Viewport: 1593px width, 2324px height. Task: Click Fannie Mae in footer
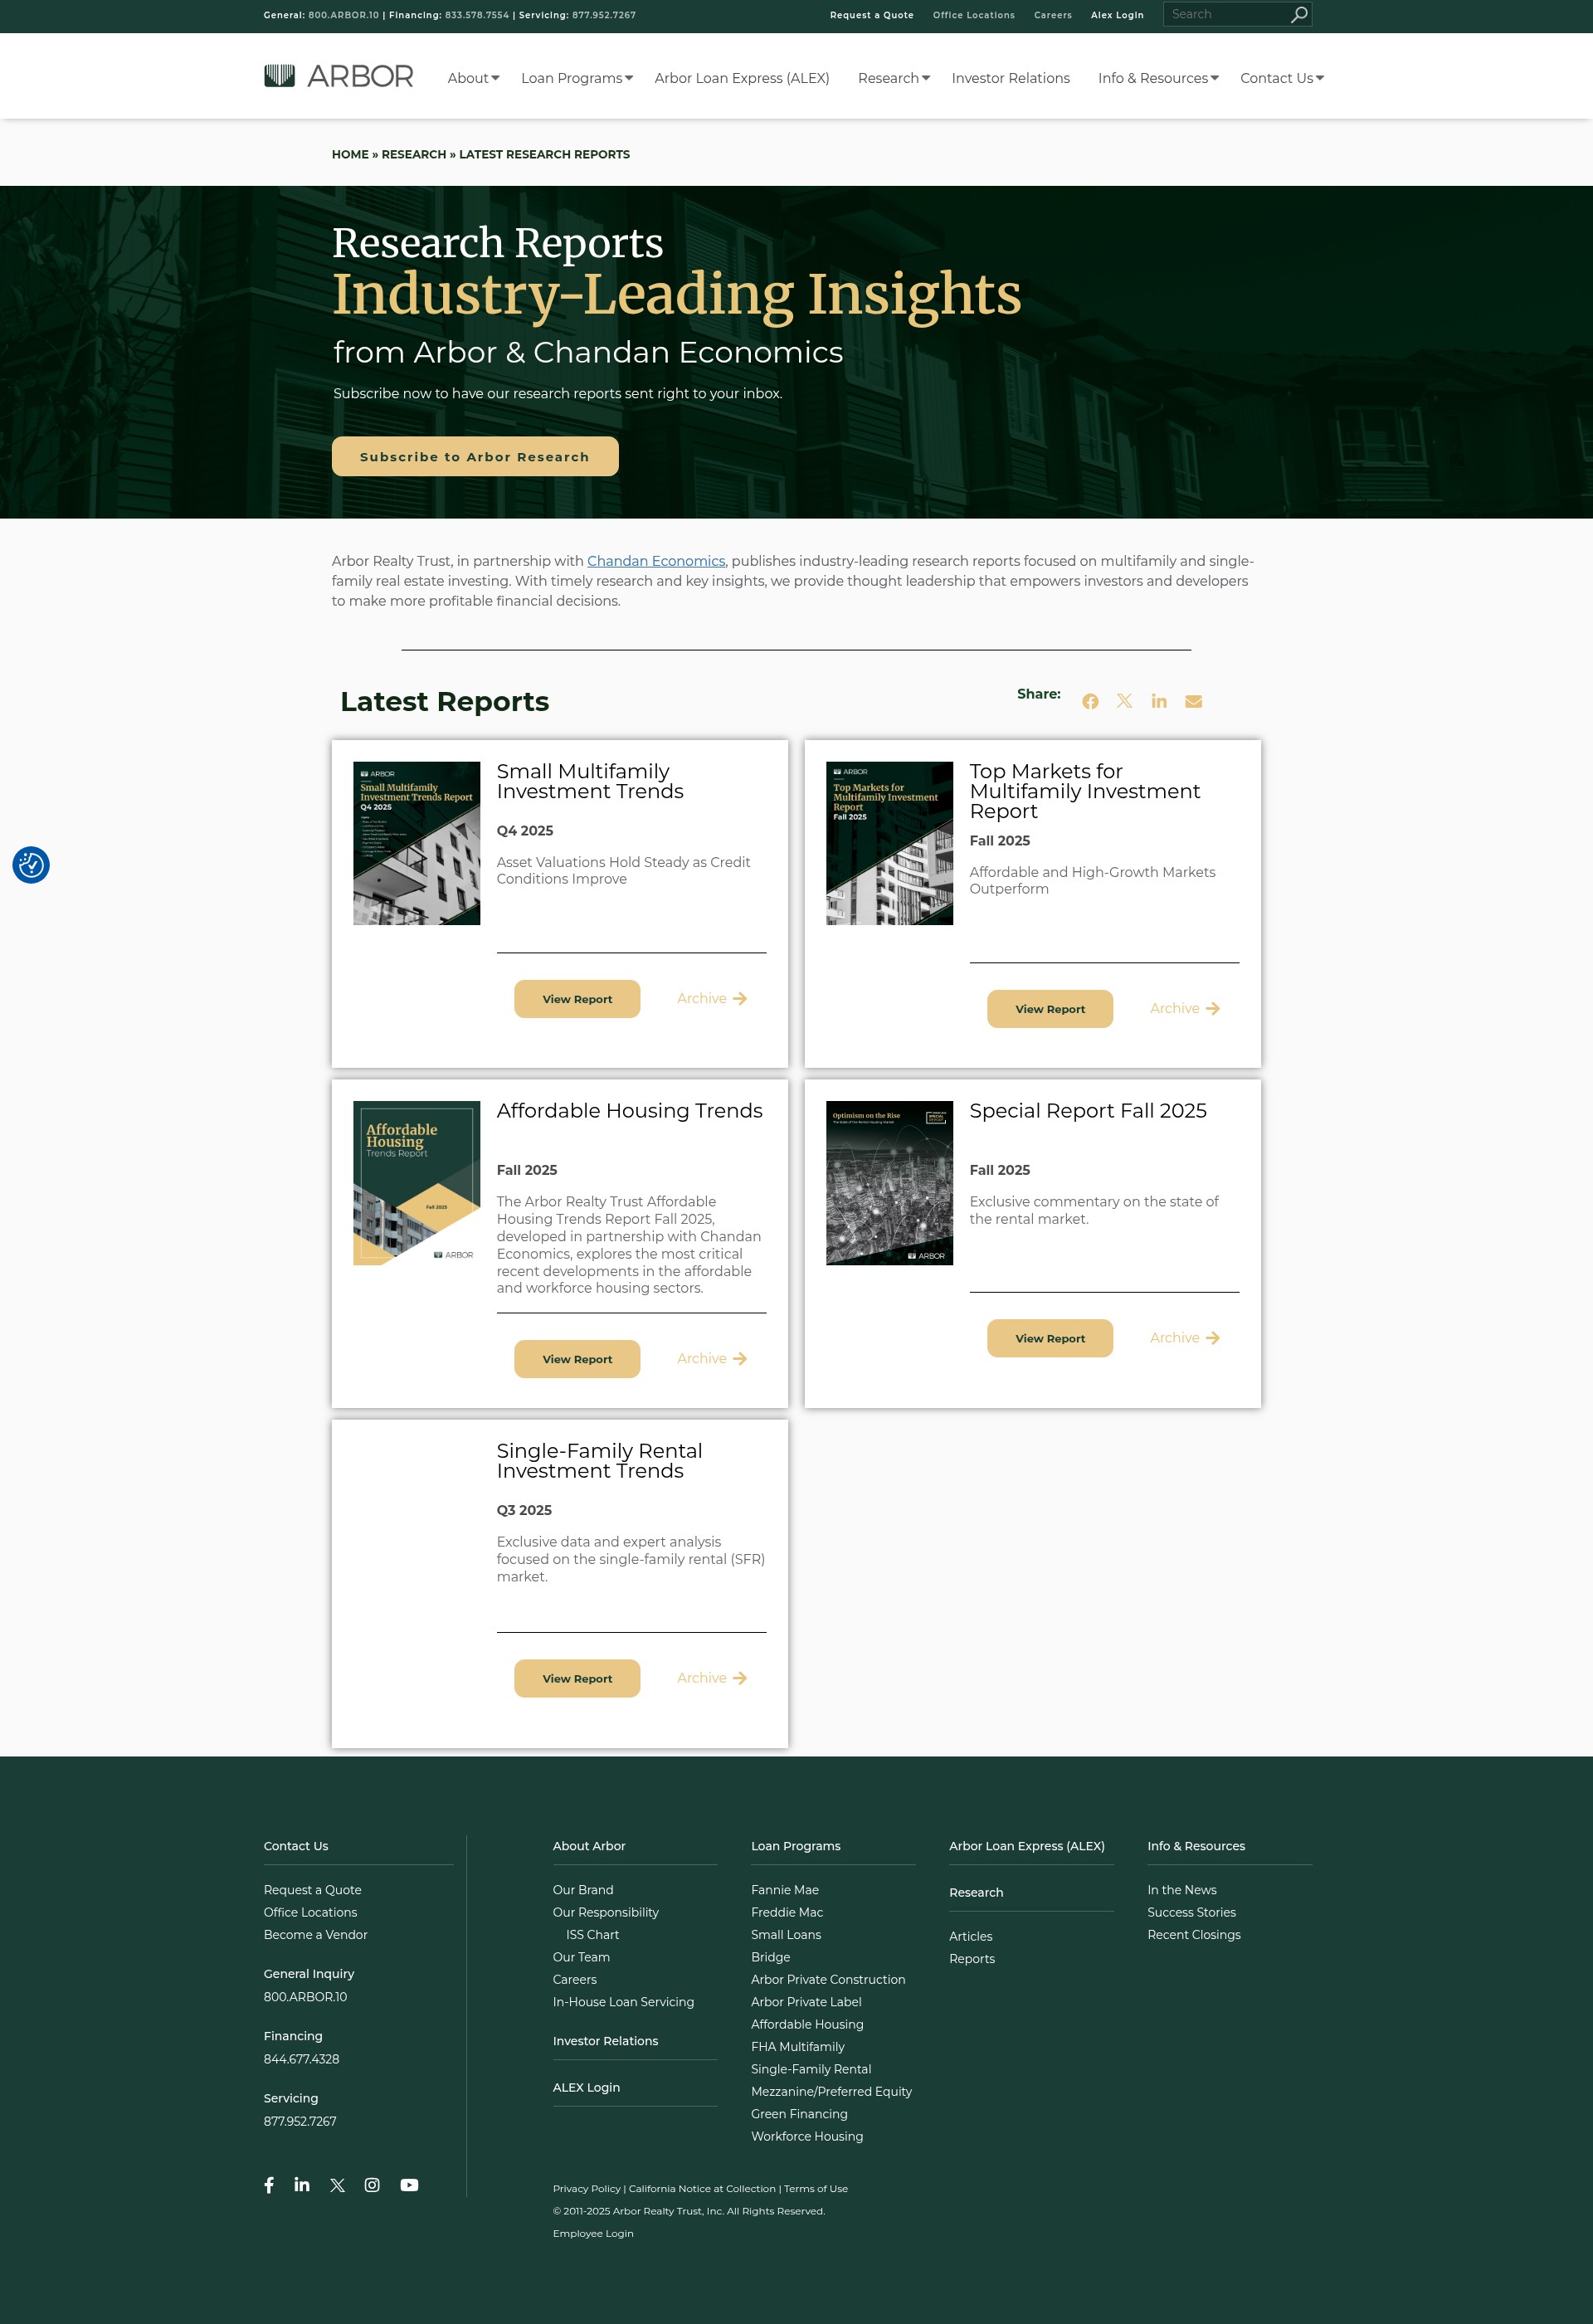785,1889
